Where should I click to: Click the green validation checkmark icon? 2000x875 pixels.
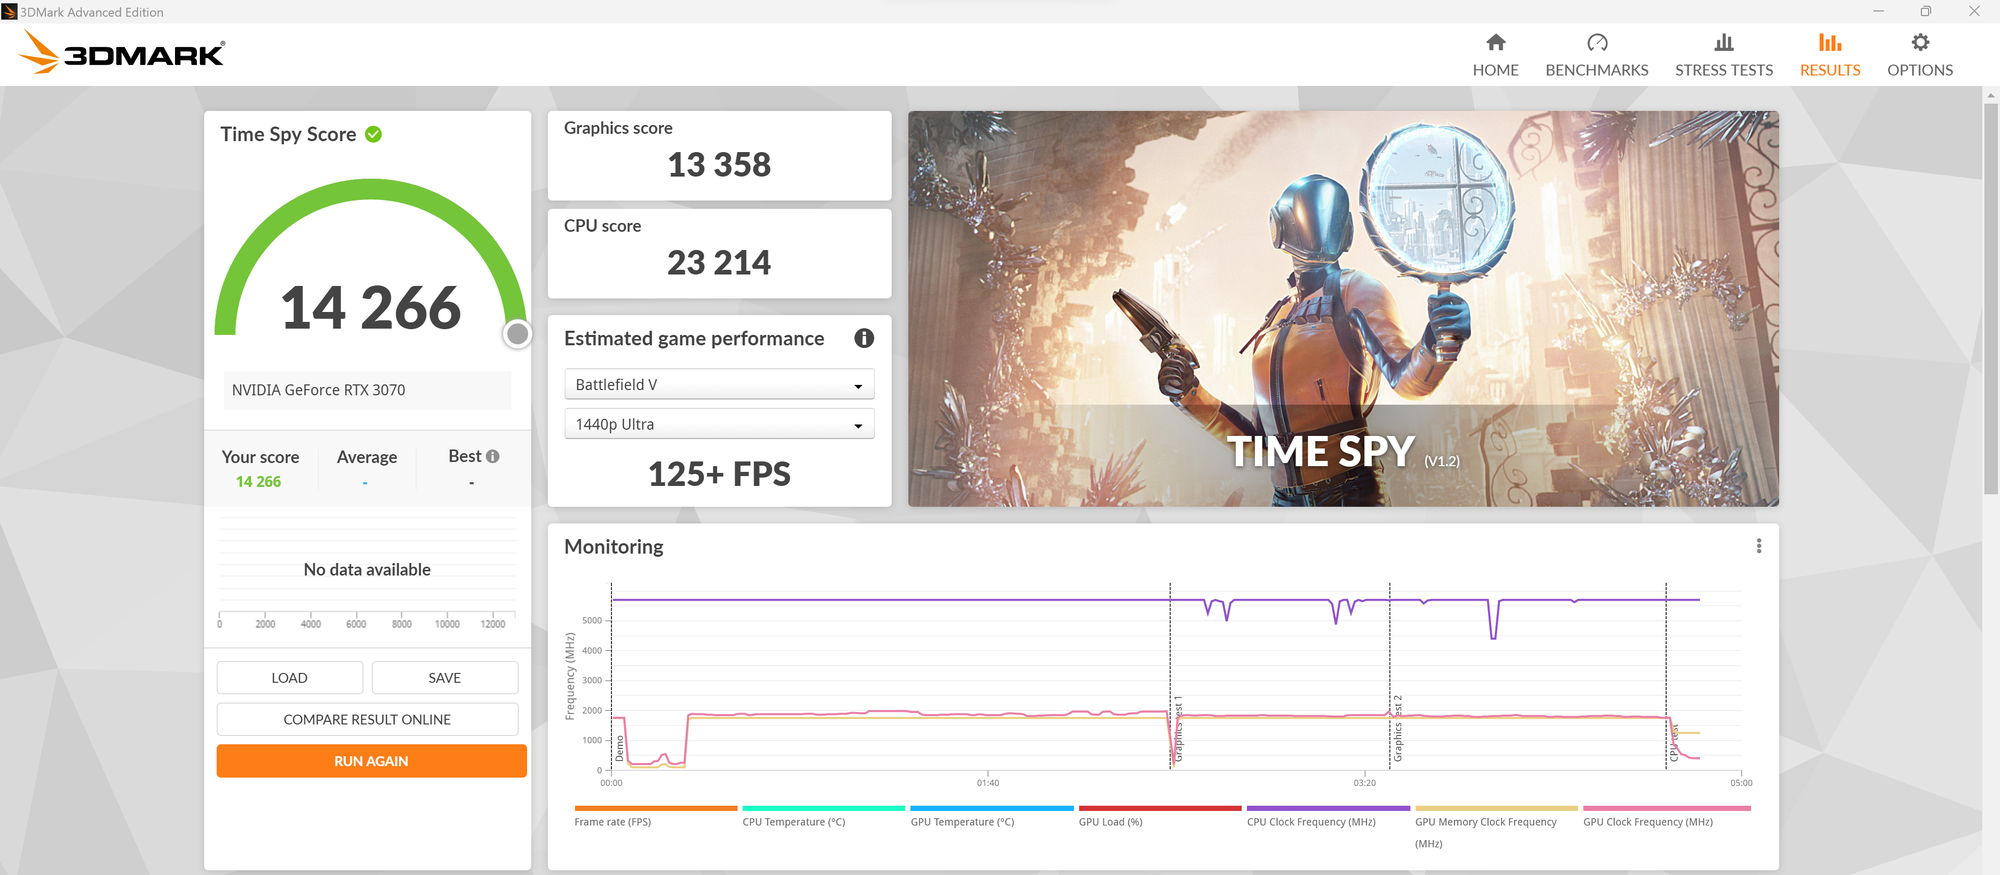(374, 134)
